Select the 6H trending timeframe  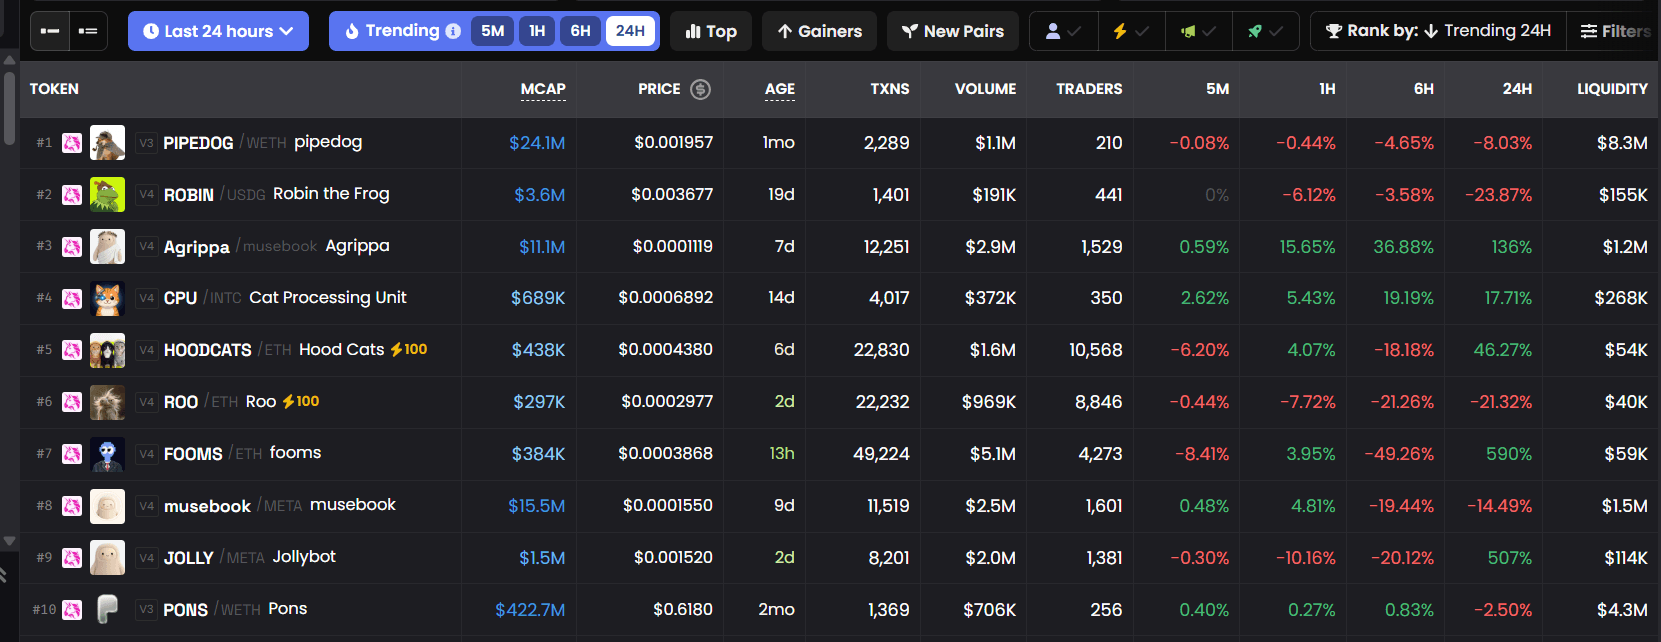point(580,31)
